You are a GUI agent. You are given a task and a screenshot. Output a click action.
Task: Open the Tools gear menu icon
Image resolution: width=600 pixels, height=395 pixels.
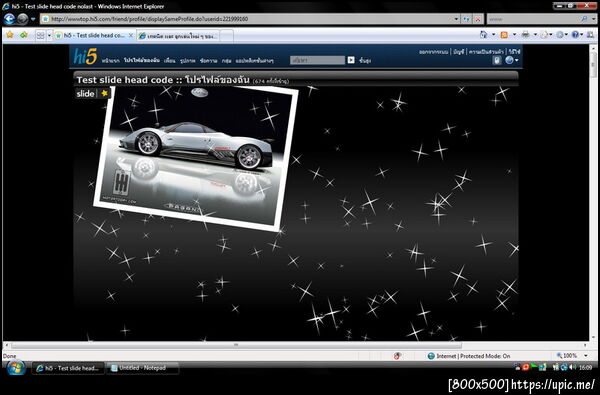point(560,35)
